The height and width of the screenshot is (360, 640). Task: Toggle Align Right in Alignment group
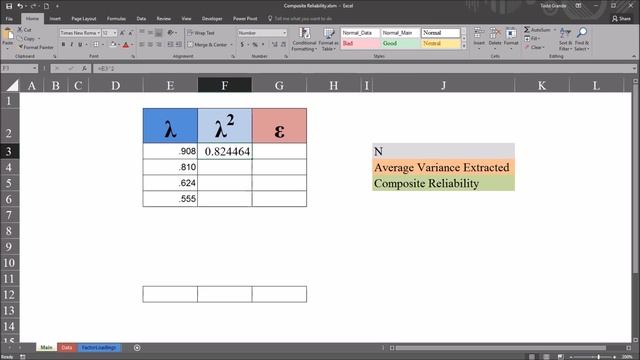158,44
